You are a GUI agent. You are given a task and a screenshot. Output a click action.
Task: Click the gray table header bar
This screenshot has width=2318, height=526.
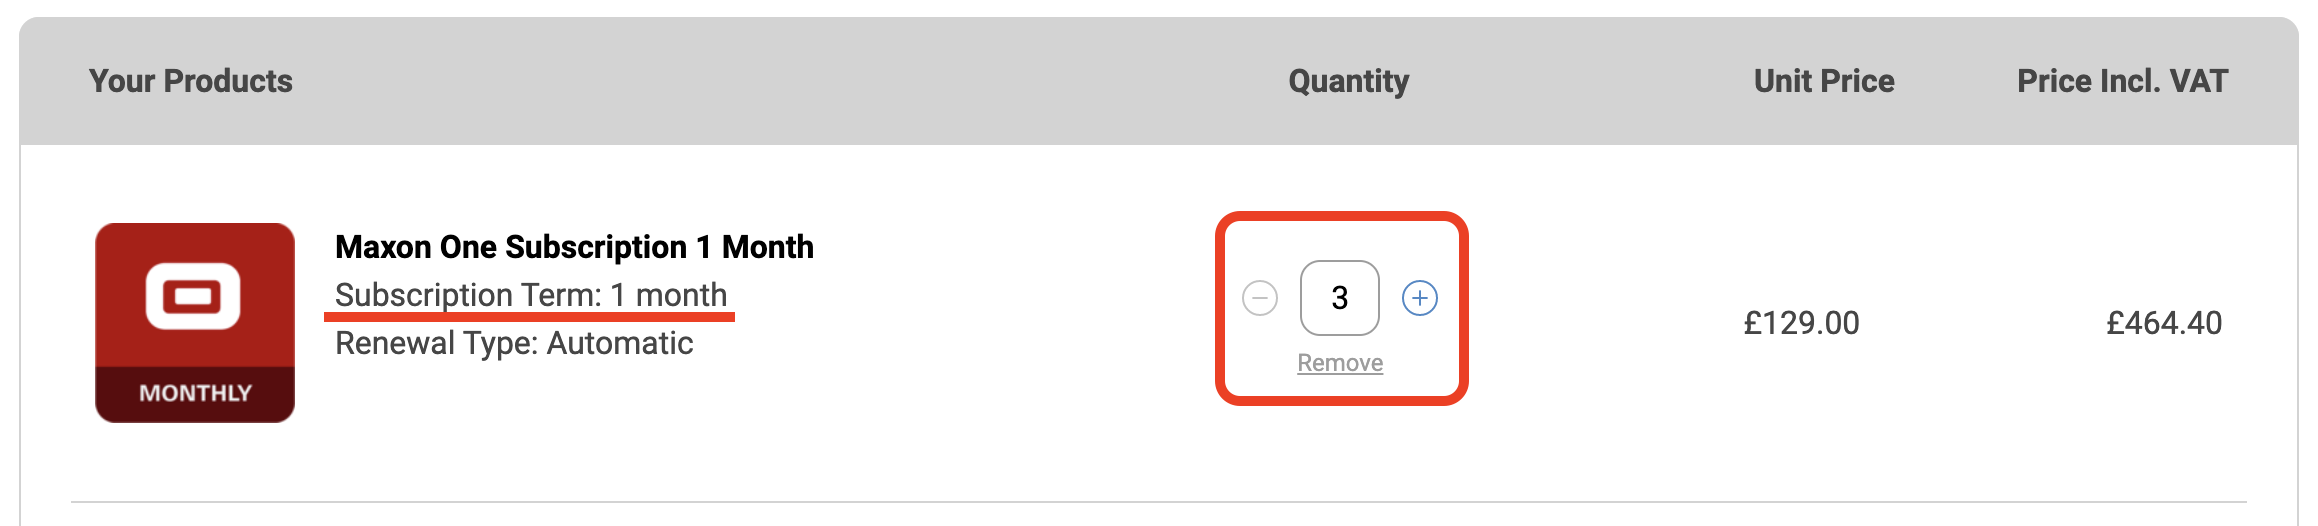[1158, 81]
